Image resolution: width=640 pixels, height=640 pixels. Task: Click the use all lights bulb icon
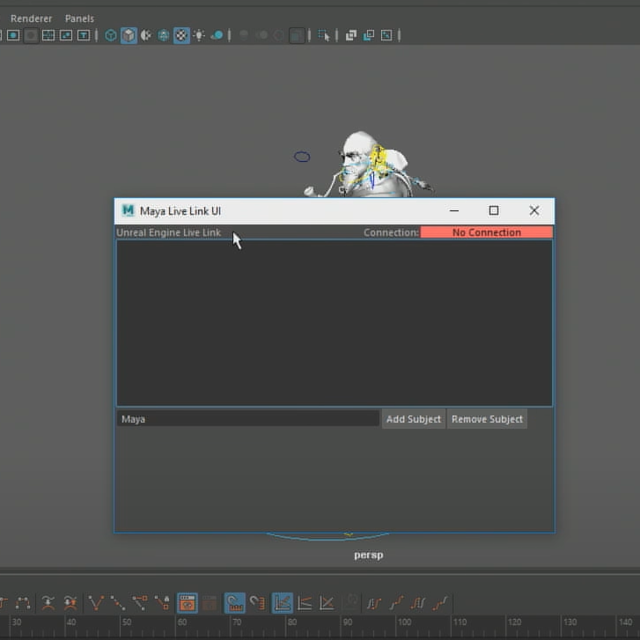[199, 35]
